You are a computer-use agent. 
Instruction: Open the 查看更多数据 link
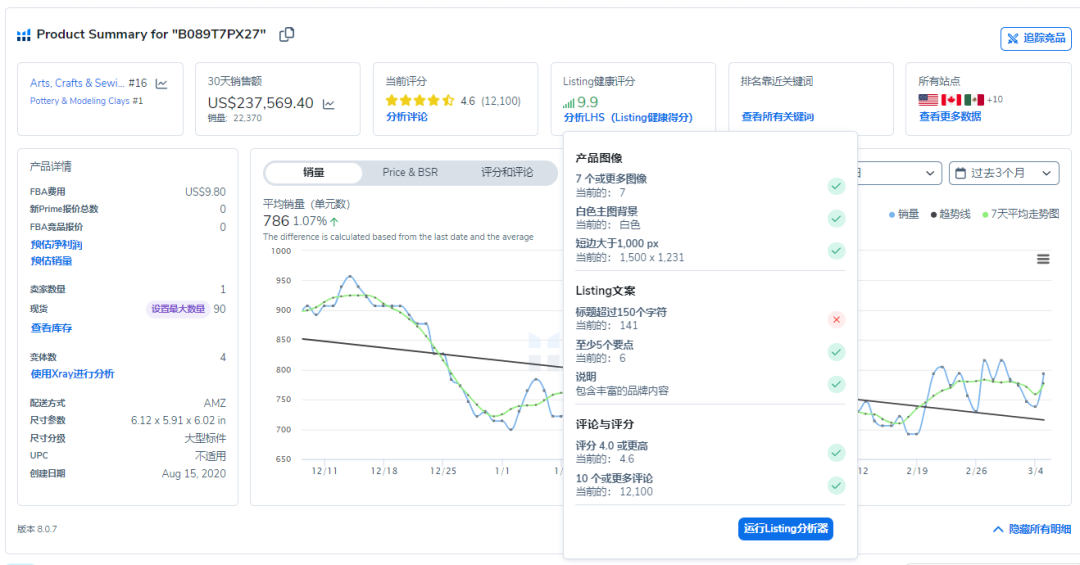[x=951, y=116]
